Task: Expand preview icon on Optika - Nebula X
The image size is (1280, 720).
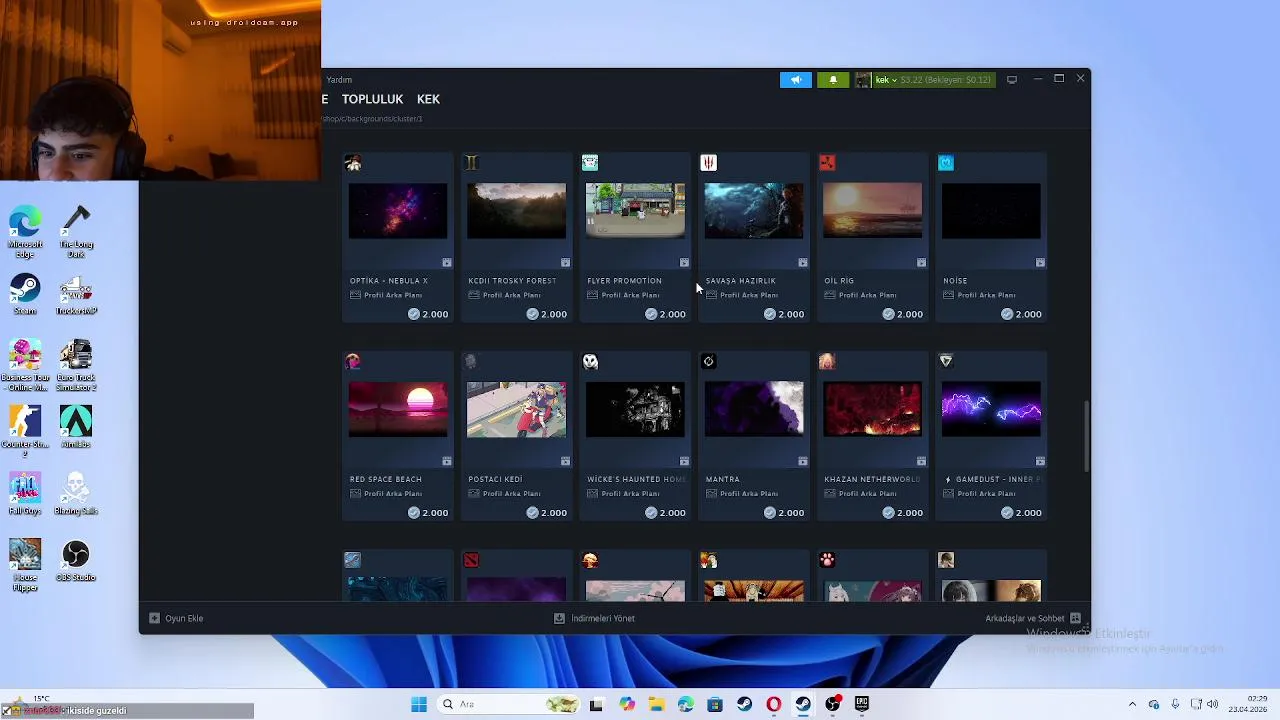Action: (447, 263)
